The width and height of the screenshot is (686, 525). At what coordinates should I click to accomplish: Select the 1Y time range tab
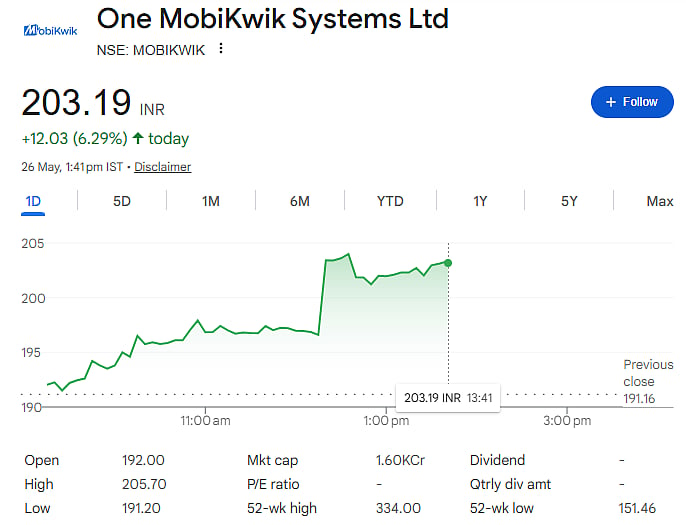pos(480,201)
